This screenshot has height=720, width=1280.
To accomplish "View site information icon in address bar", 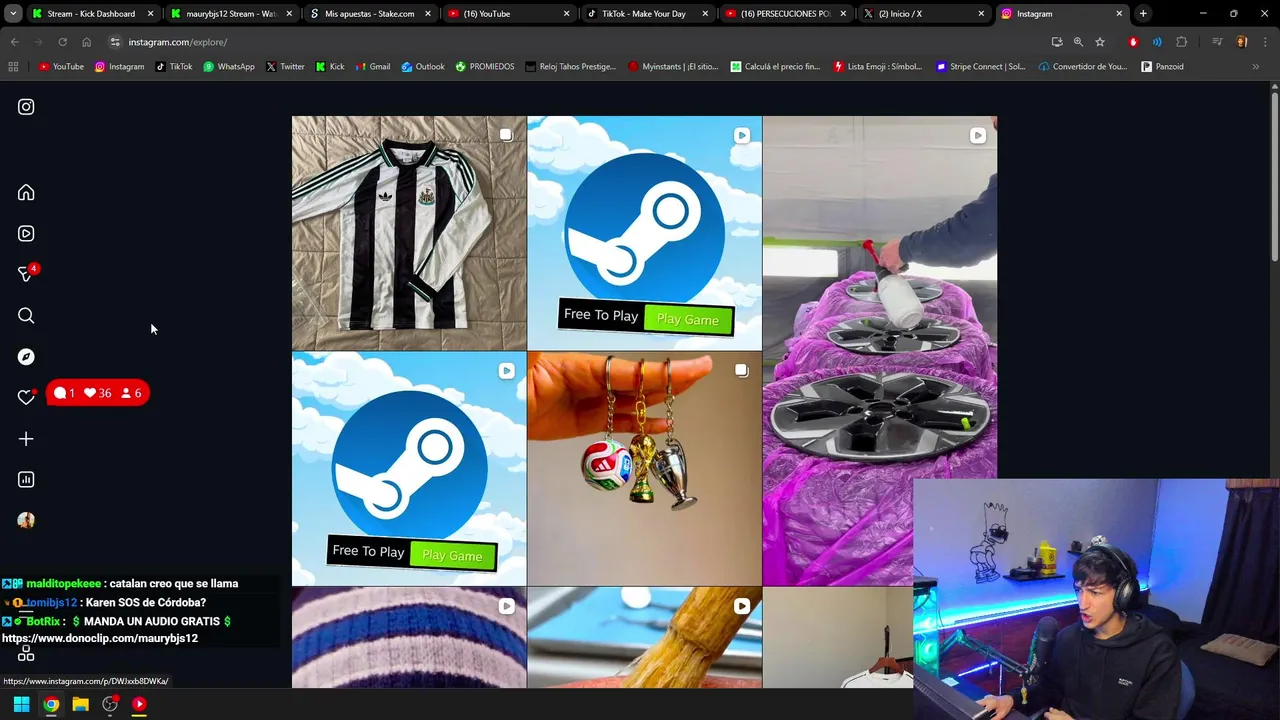I will pos(115,42).
